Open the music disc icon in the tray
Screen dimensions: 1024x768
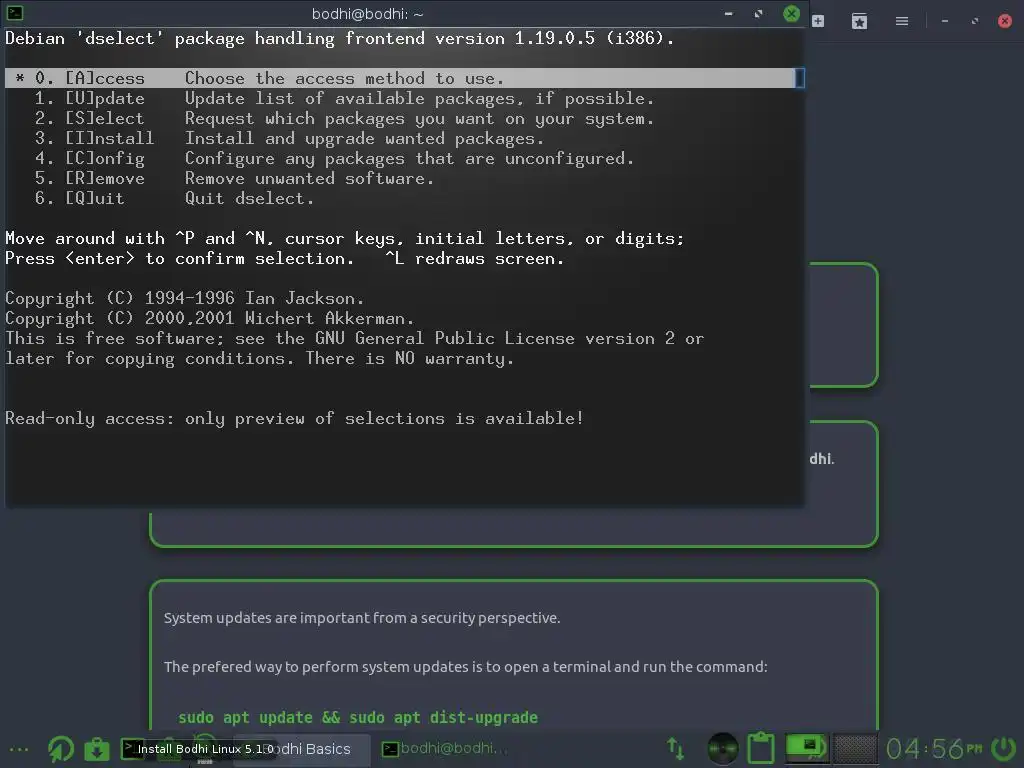(x=722, y=749)
